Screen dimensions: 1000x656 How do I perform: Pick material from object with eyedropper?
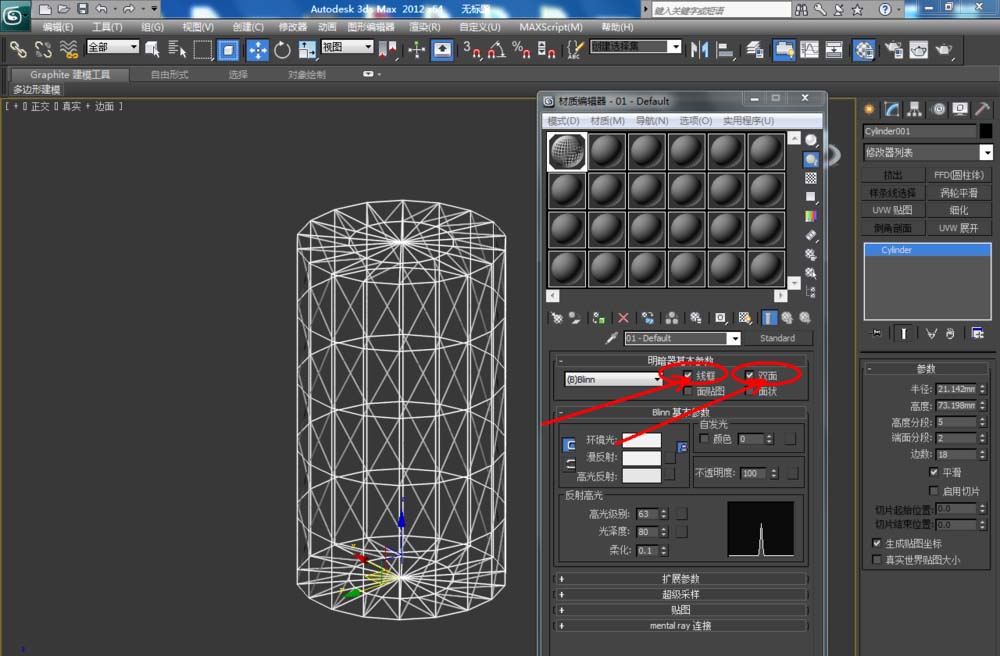pos(613,338)
